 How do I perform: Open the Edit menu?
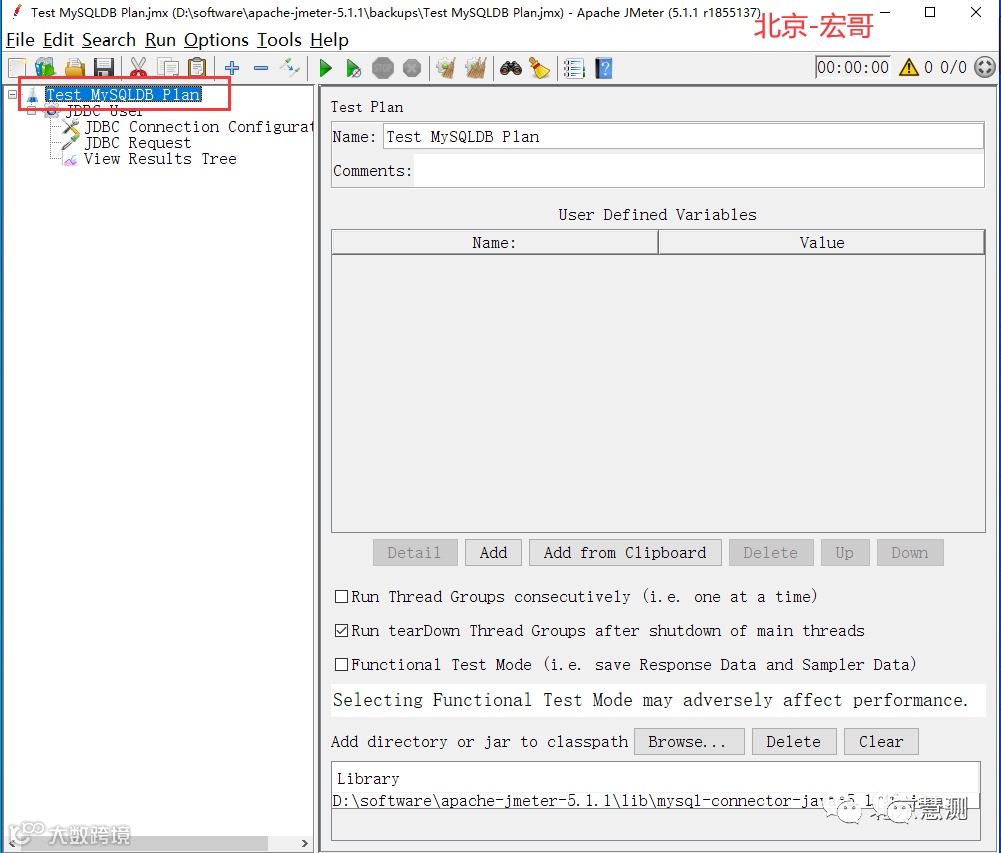click(x=59, y=40)
